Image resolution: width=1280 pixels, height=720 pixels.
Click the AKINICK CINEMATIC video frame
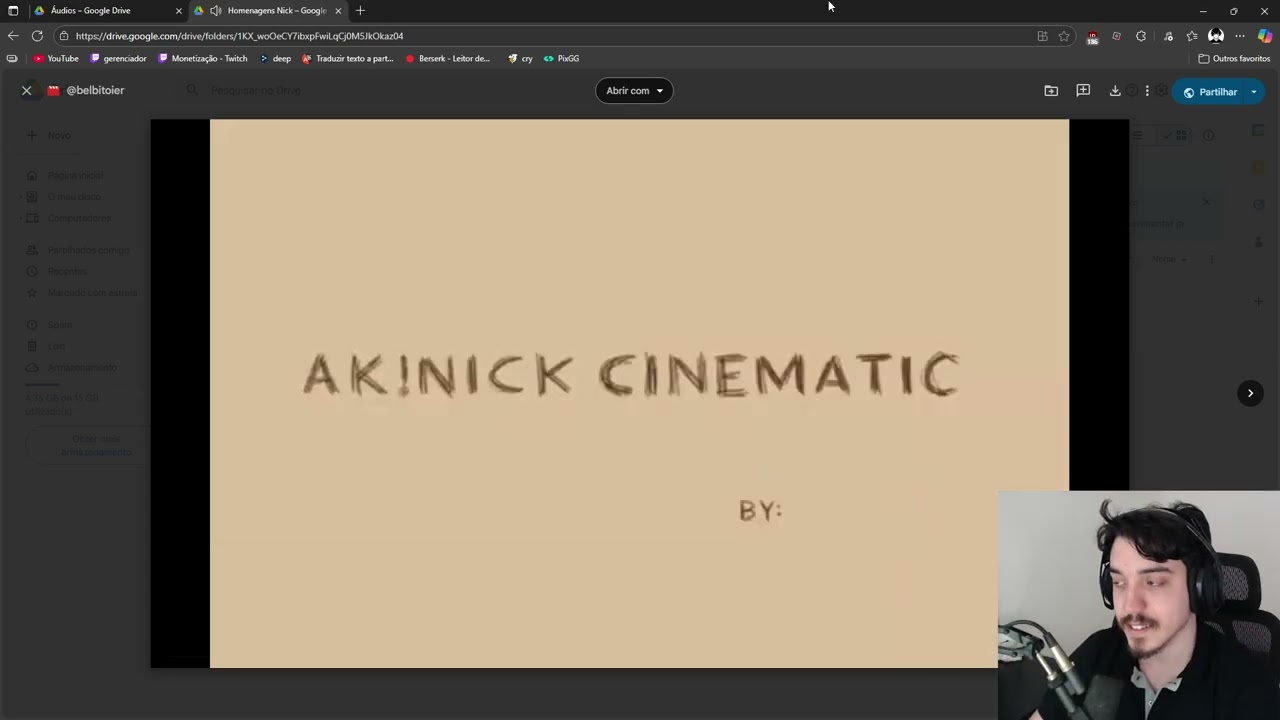pyautogui.click(x=639, y=393)
